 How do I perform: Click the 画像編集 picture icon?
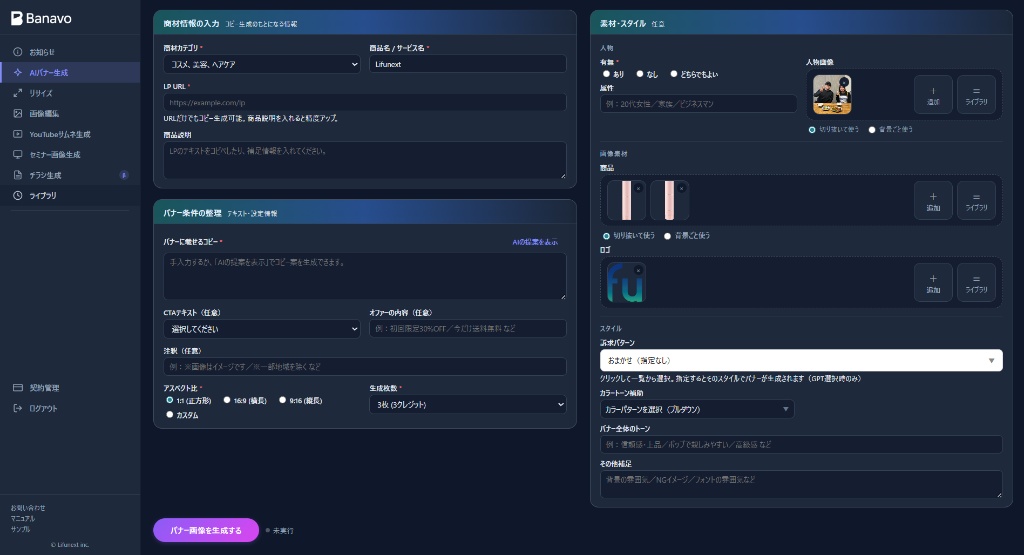(x=18, y=113)
